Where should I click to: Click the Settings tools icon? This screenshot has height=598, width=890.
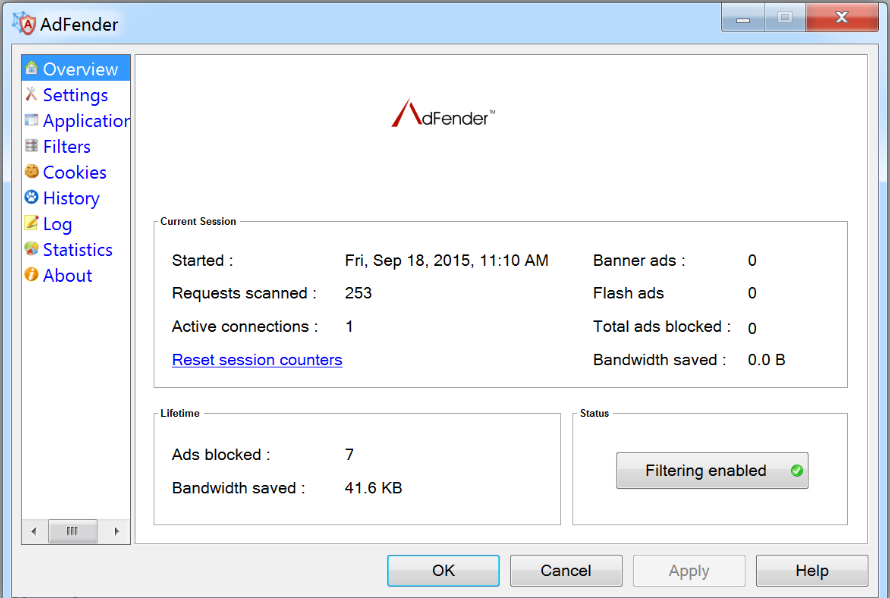(x=31, y=94)
